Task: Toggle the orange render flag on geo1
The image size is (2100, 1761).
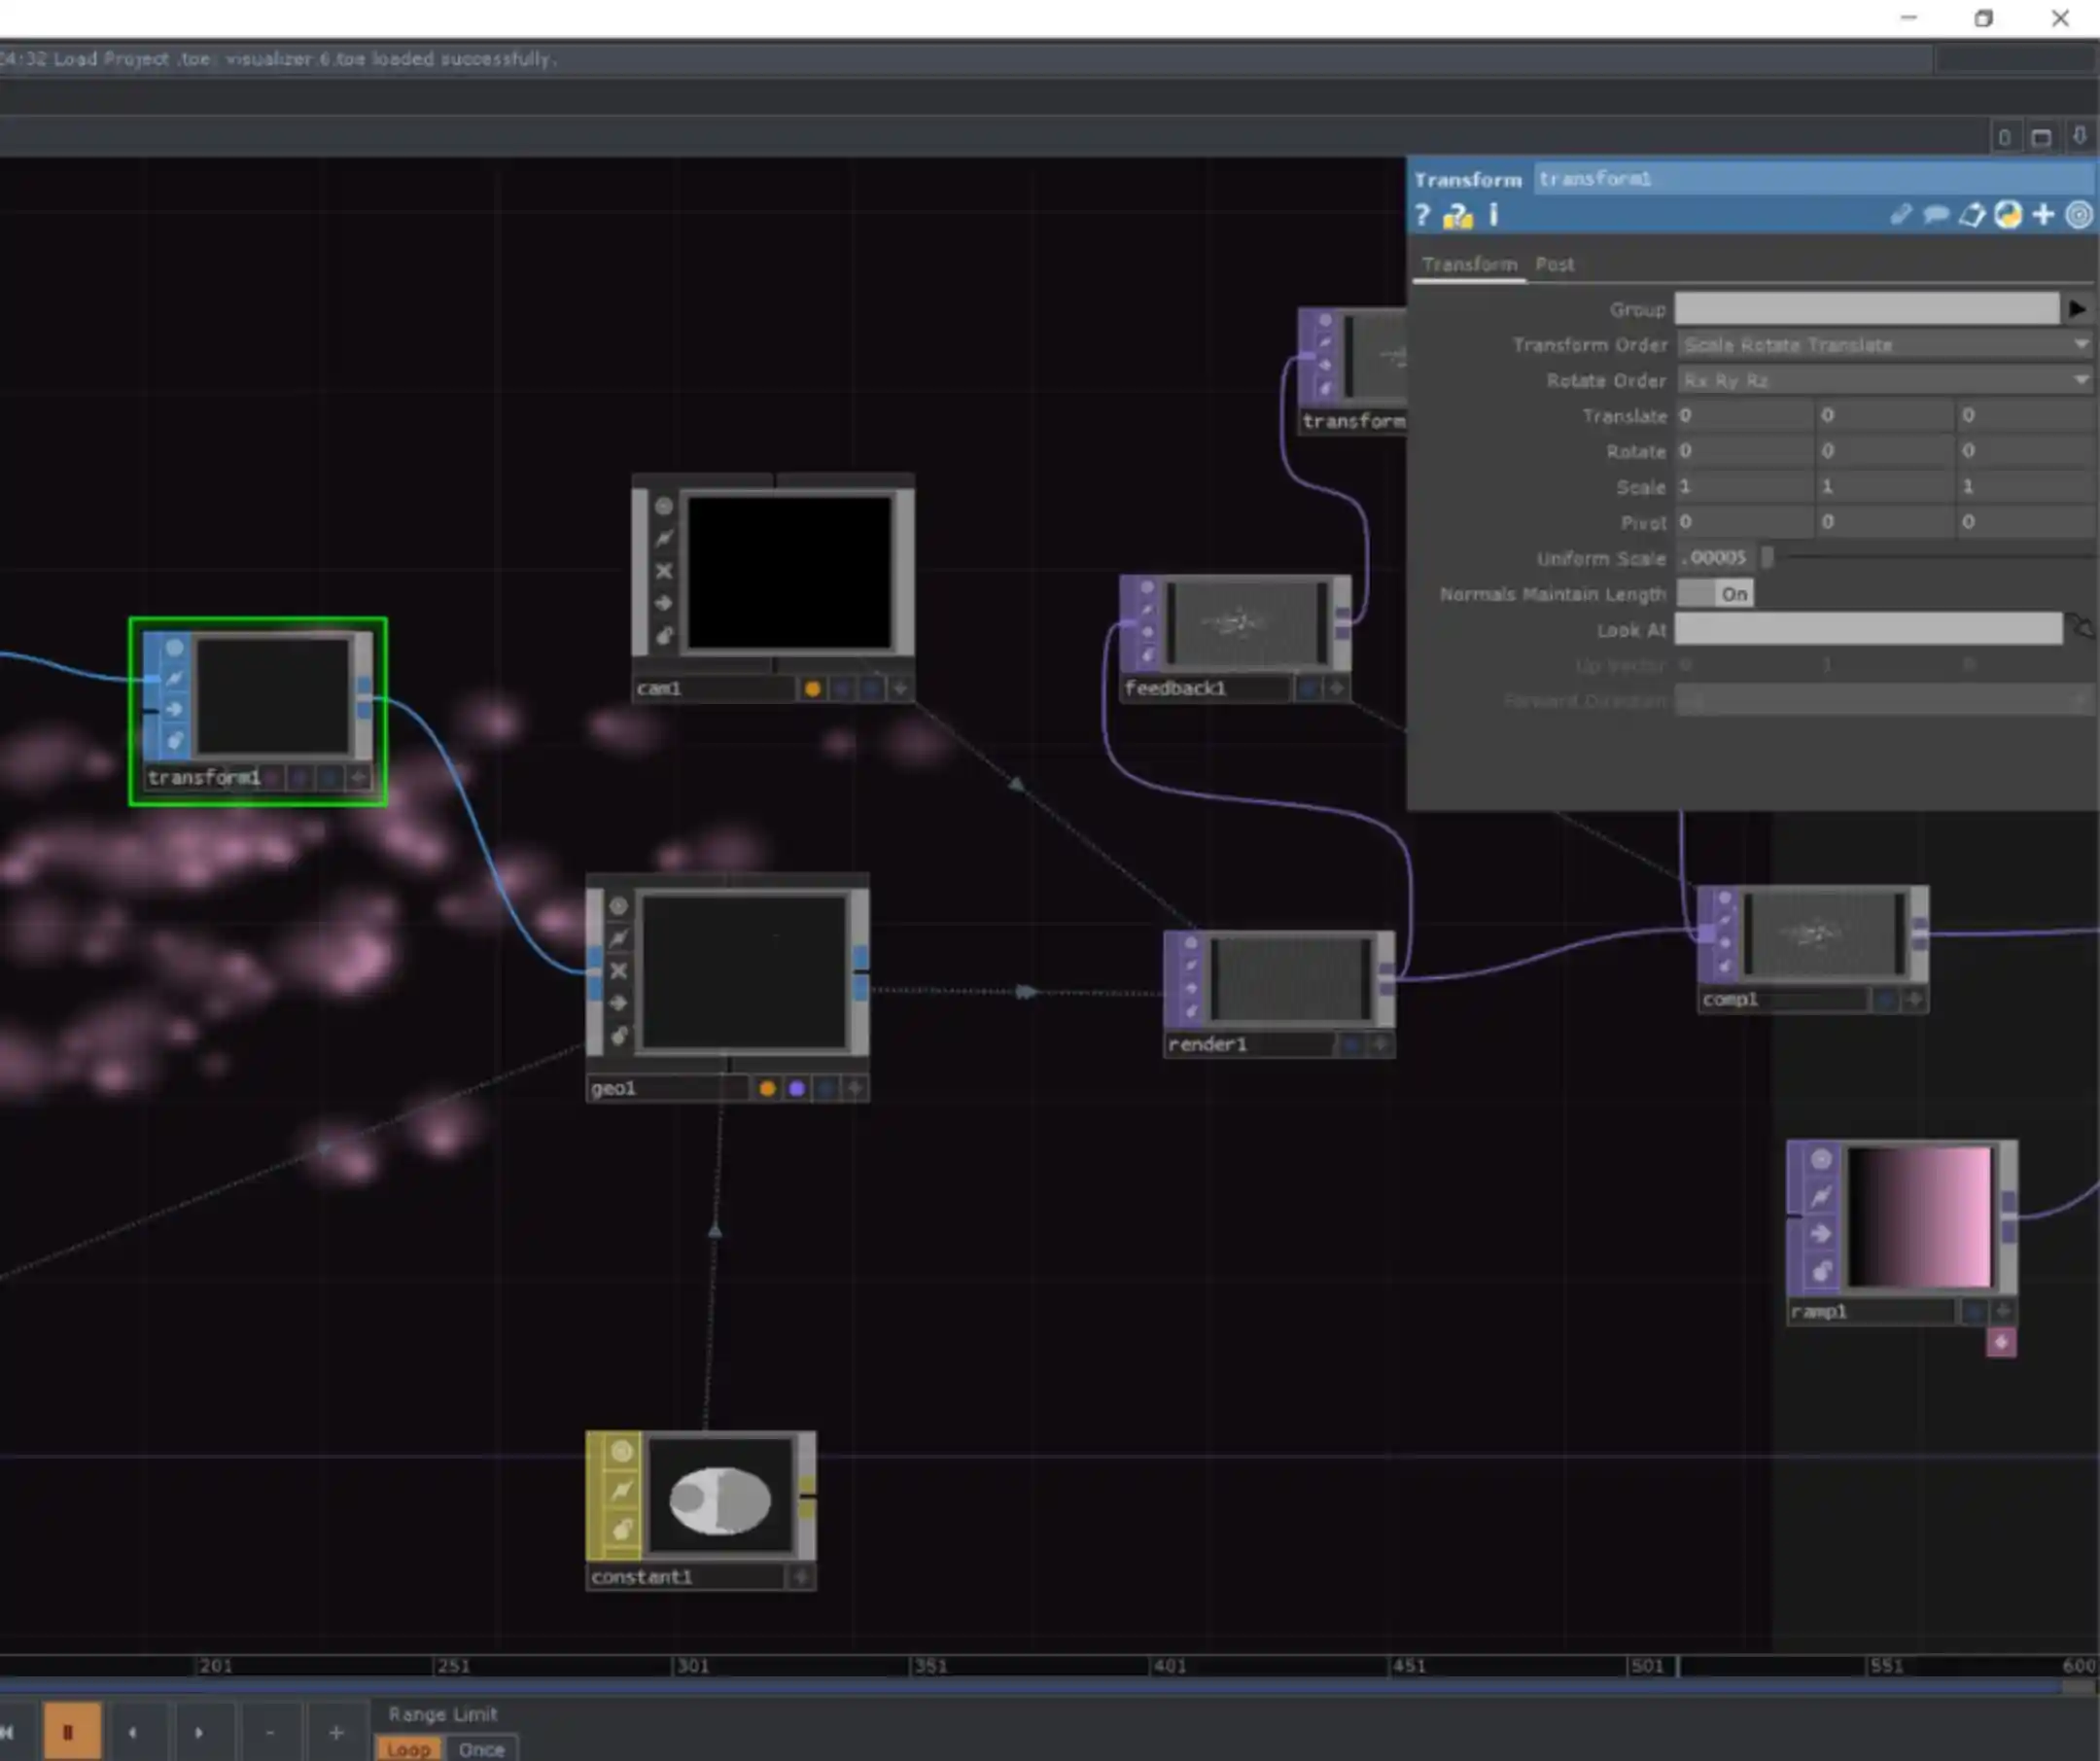Action: 767,1088
